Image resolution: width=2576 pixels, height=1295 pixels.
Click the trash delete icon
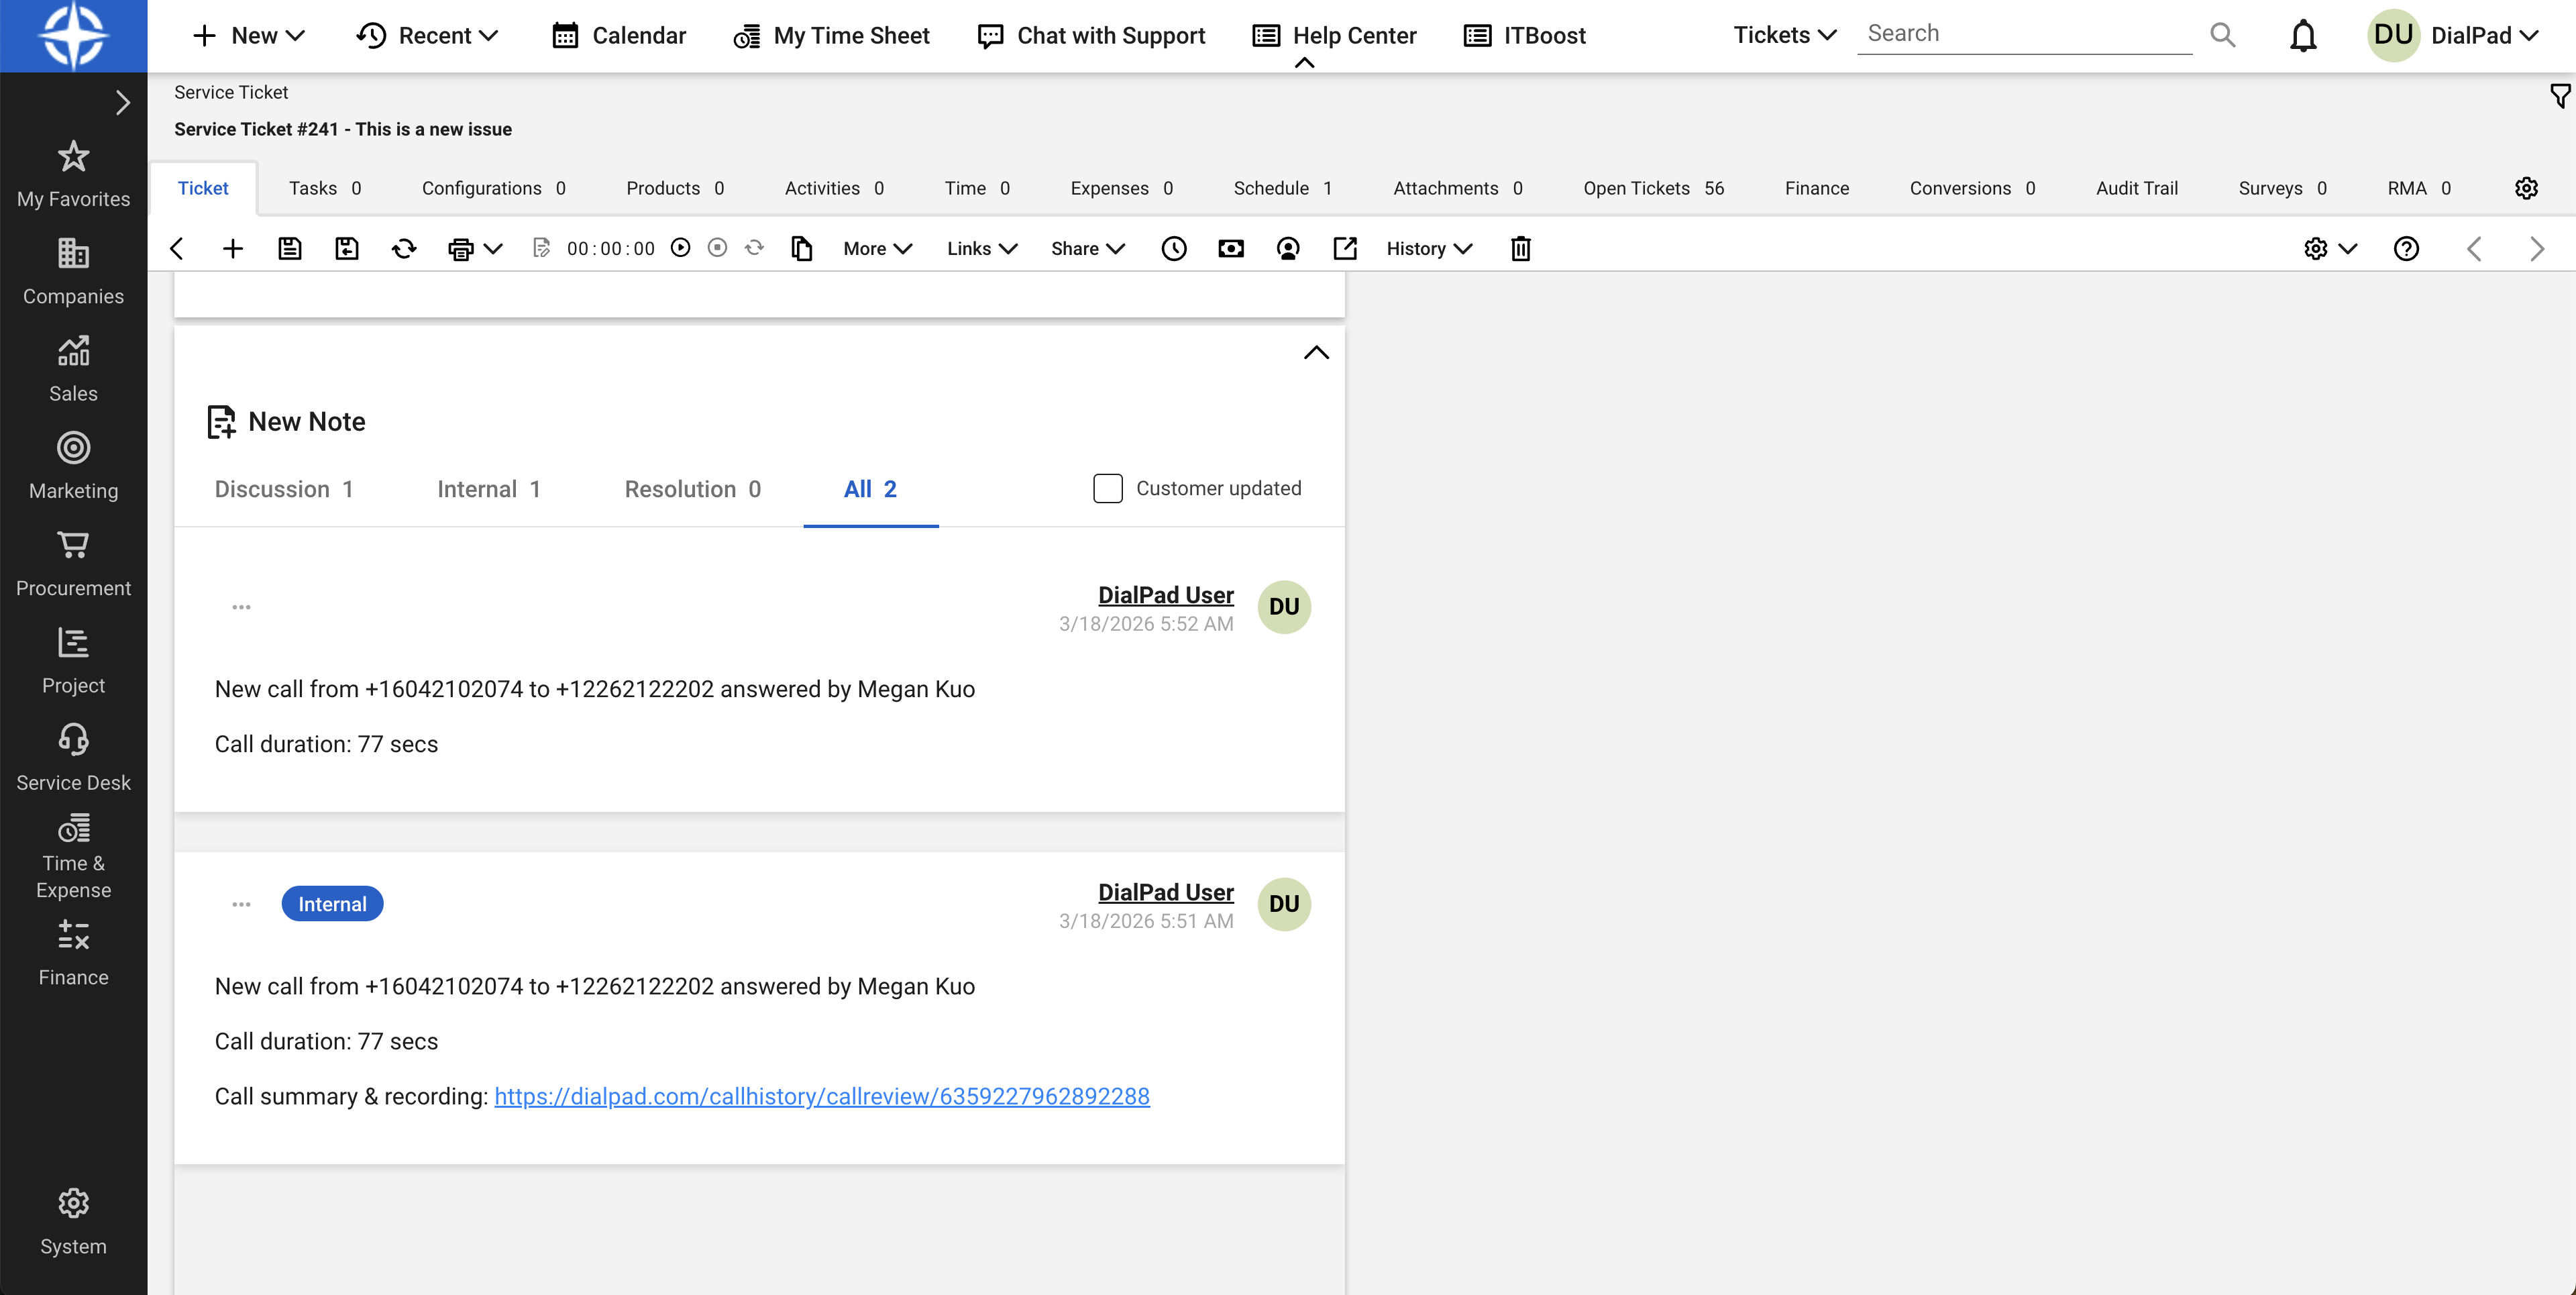coord(1521,248)
